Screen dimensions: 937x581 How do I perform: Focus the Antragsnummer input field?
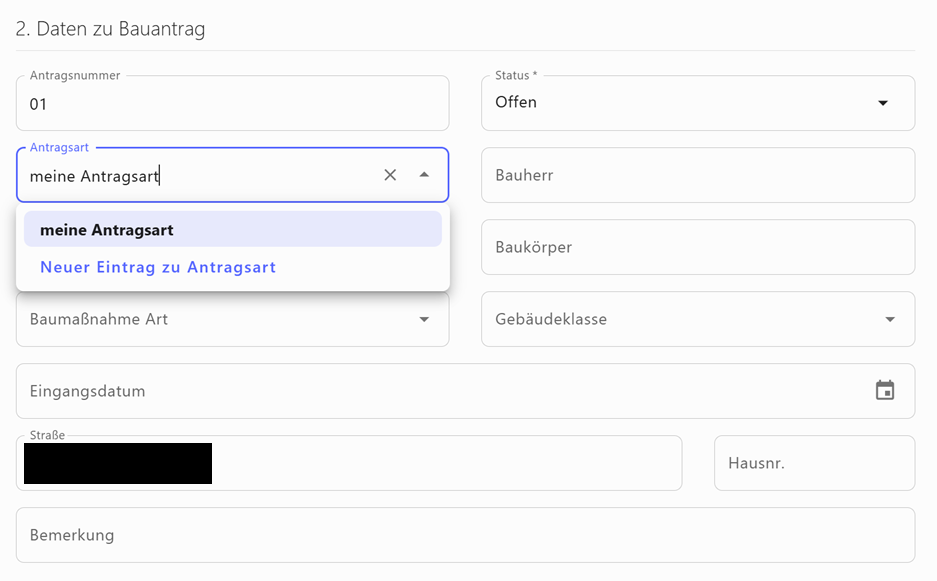point(230,103)
